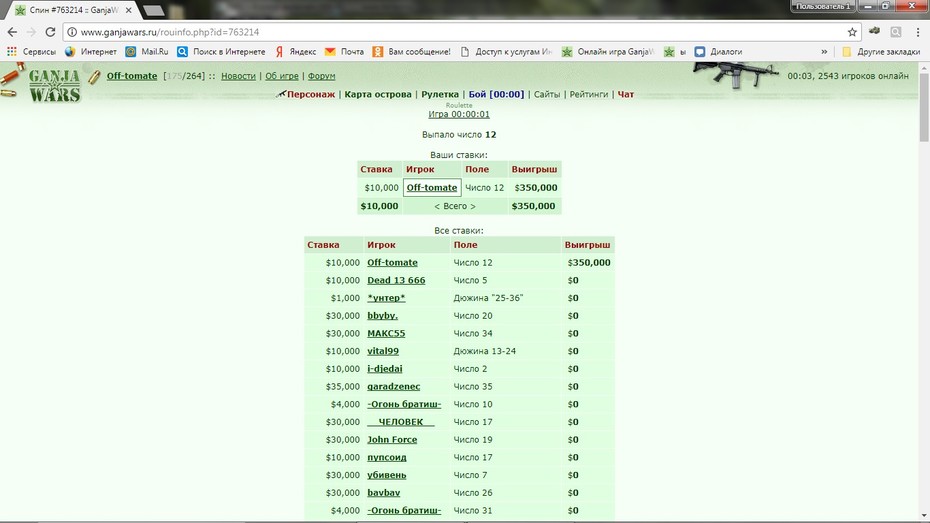Open the Новости link in the header
Viewport: 930px width, 523px height.
pyautogui.click(x=238, y=76)
